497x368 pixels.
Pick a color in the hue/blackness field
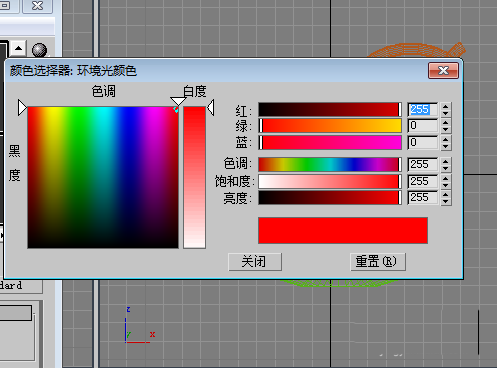(x=103, y=177)
